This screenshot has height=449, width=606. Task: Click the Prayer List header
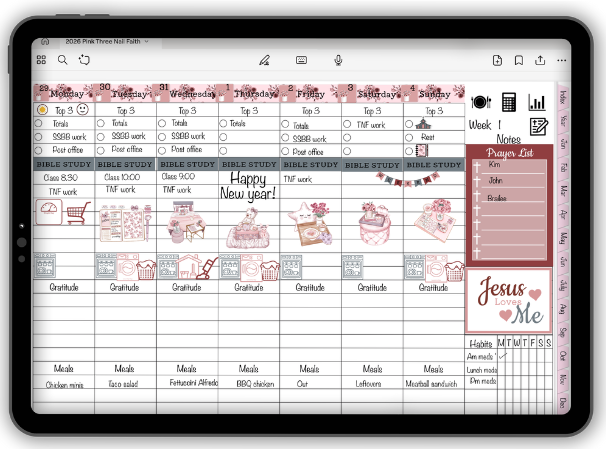point(508,152)
